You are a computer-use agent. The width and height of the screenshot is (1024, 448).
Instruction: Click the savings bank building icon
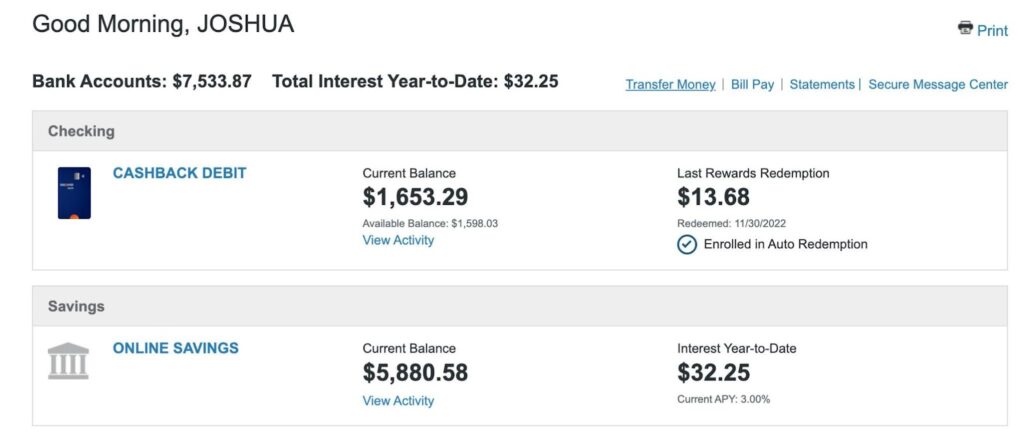(x=68, y=361)
